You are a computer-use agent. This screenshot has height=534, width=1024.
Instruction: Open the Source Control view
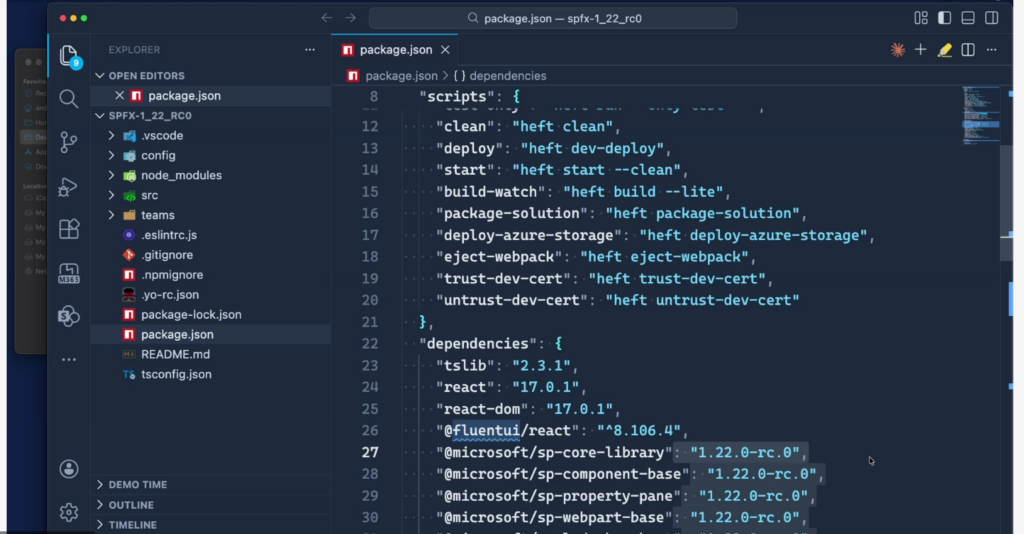coord(68,142)
